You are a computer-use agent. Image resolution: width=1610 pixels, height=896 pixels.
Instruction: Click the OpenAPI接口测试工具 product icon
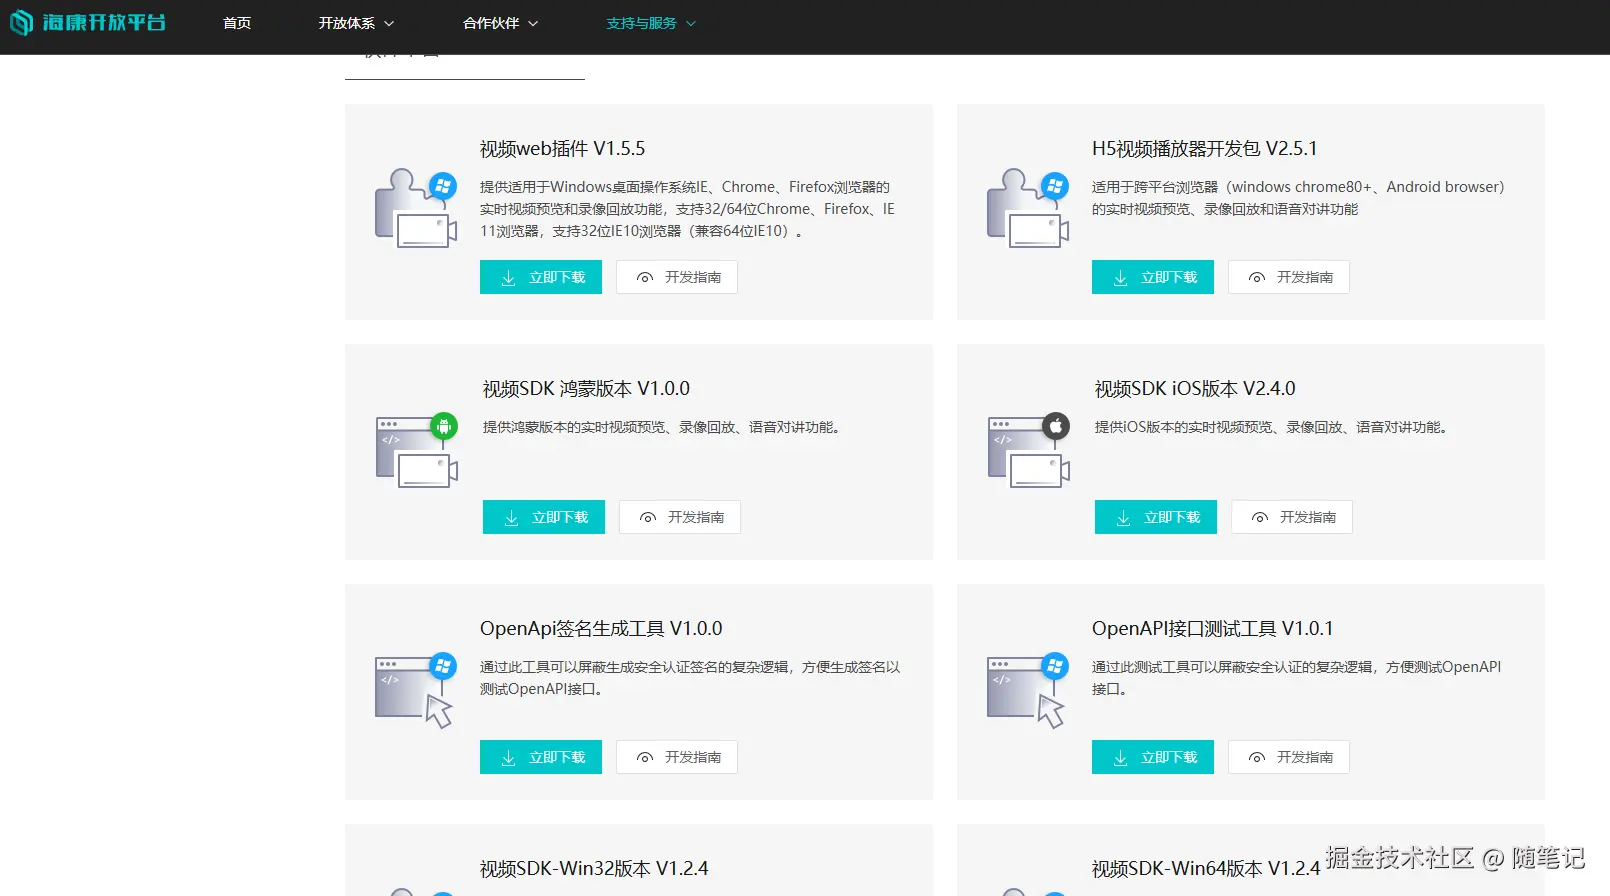tap(1028, 690)
